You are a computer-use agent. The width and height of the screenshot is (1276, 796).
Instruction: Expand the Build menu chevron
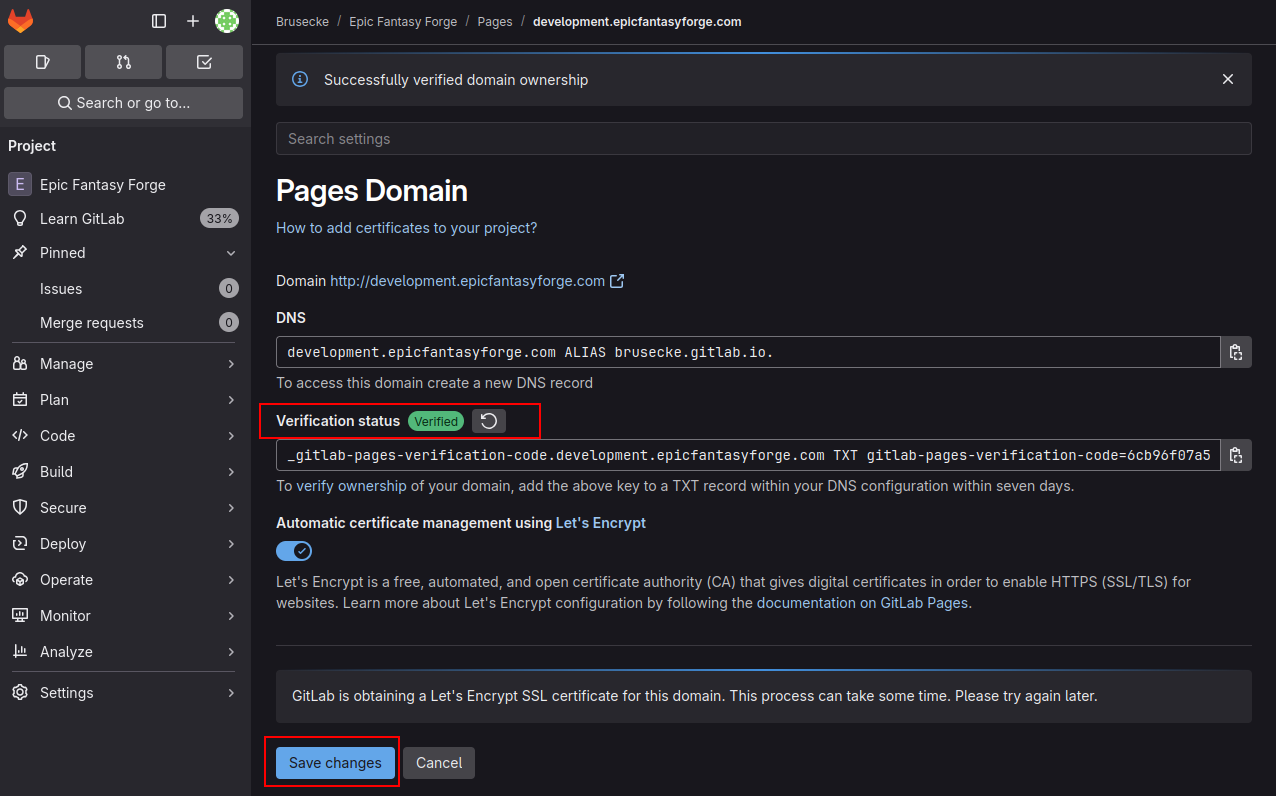point(231,472)
